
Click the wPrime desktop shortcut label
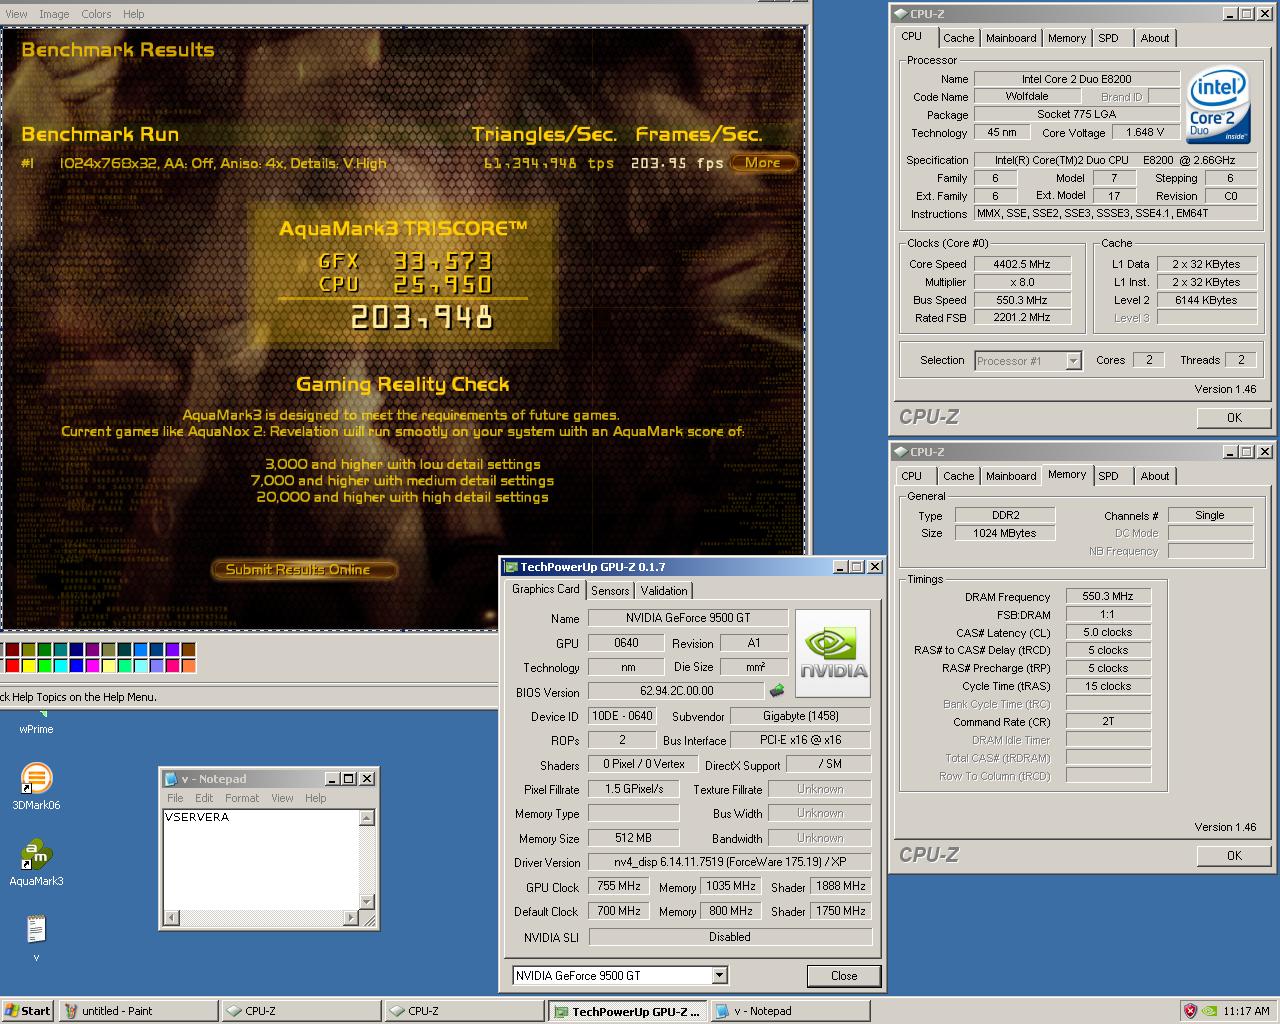(x=36, y=729)
